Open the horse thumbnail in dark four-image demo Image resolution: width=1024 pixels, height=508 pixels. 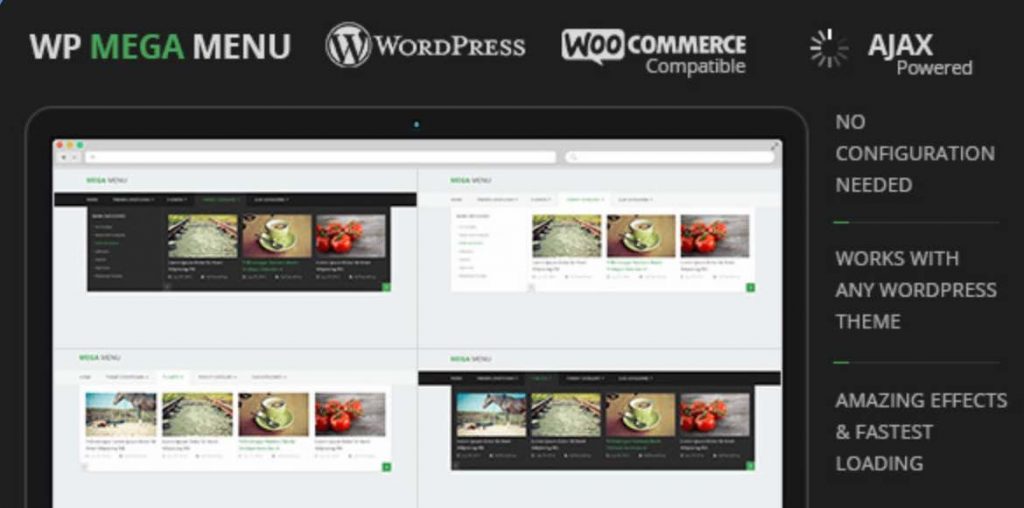click(491, 414)
